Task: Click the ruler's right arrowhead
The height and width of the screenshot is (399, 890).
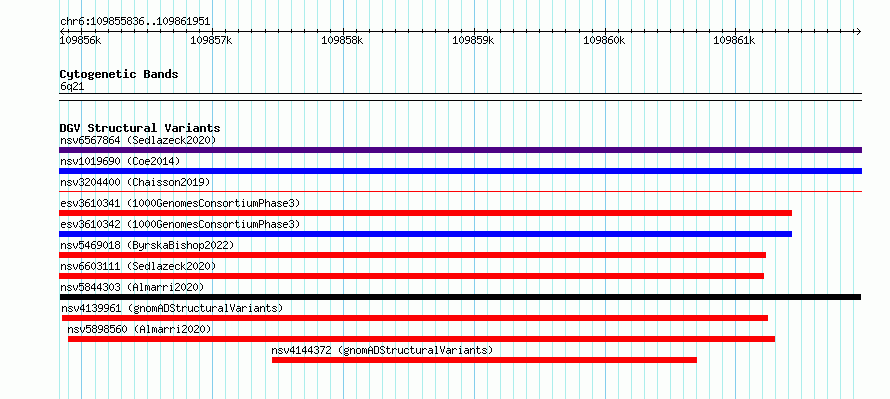Action: click(858, 31)
